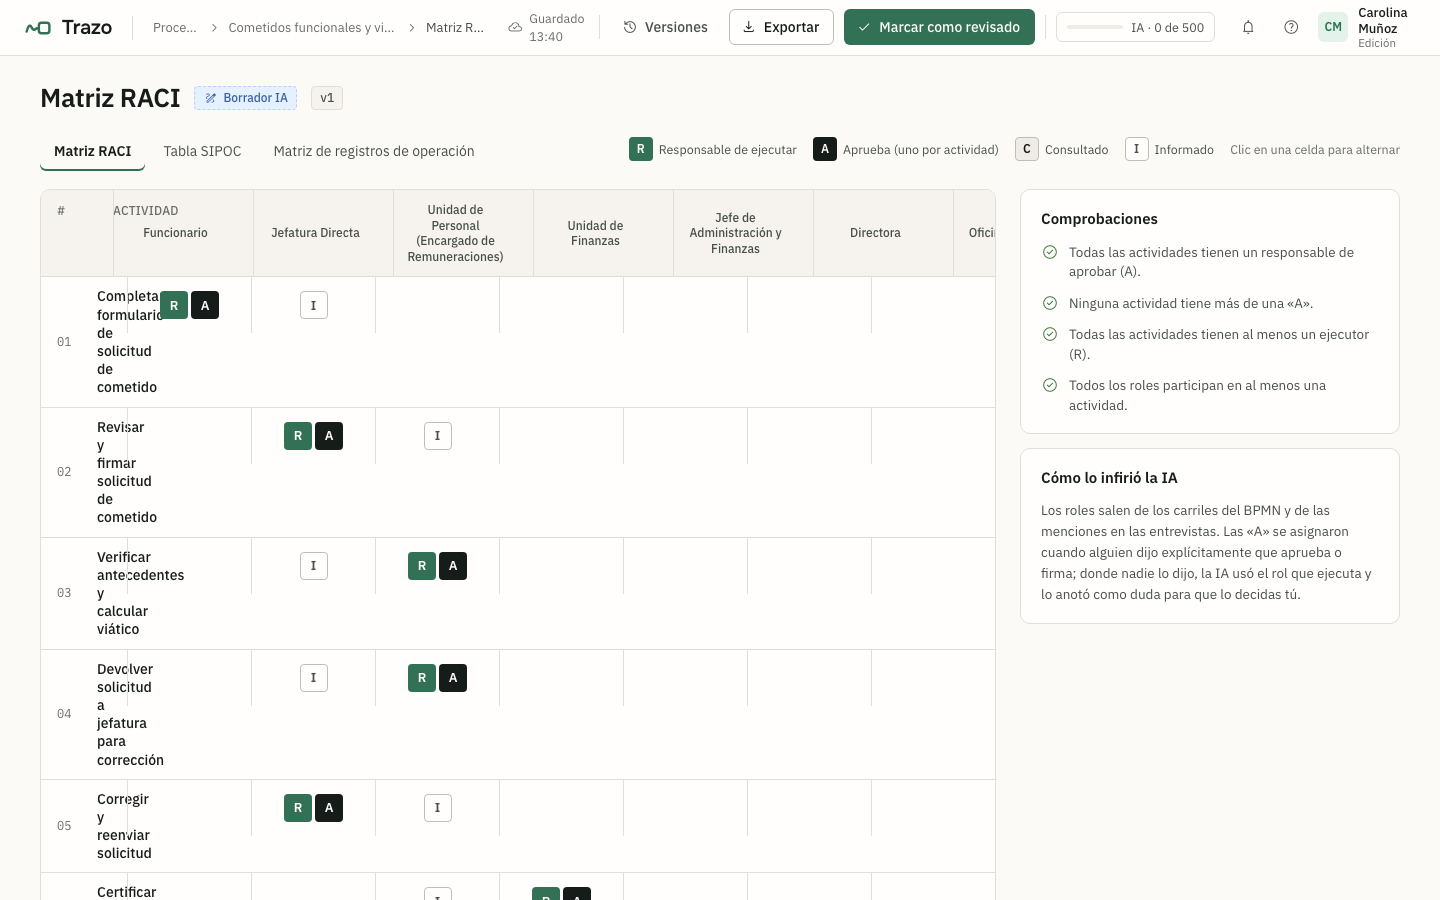Click the I Informado legend badge
This screenshot has width=1440, height=900.
point(1136,149)
